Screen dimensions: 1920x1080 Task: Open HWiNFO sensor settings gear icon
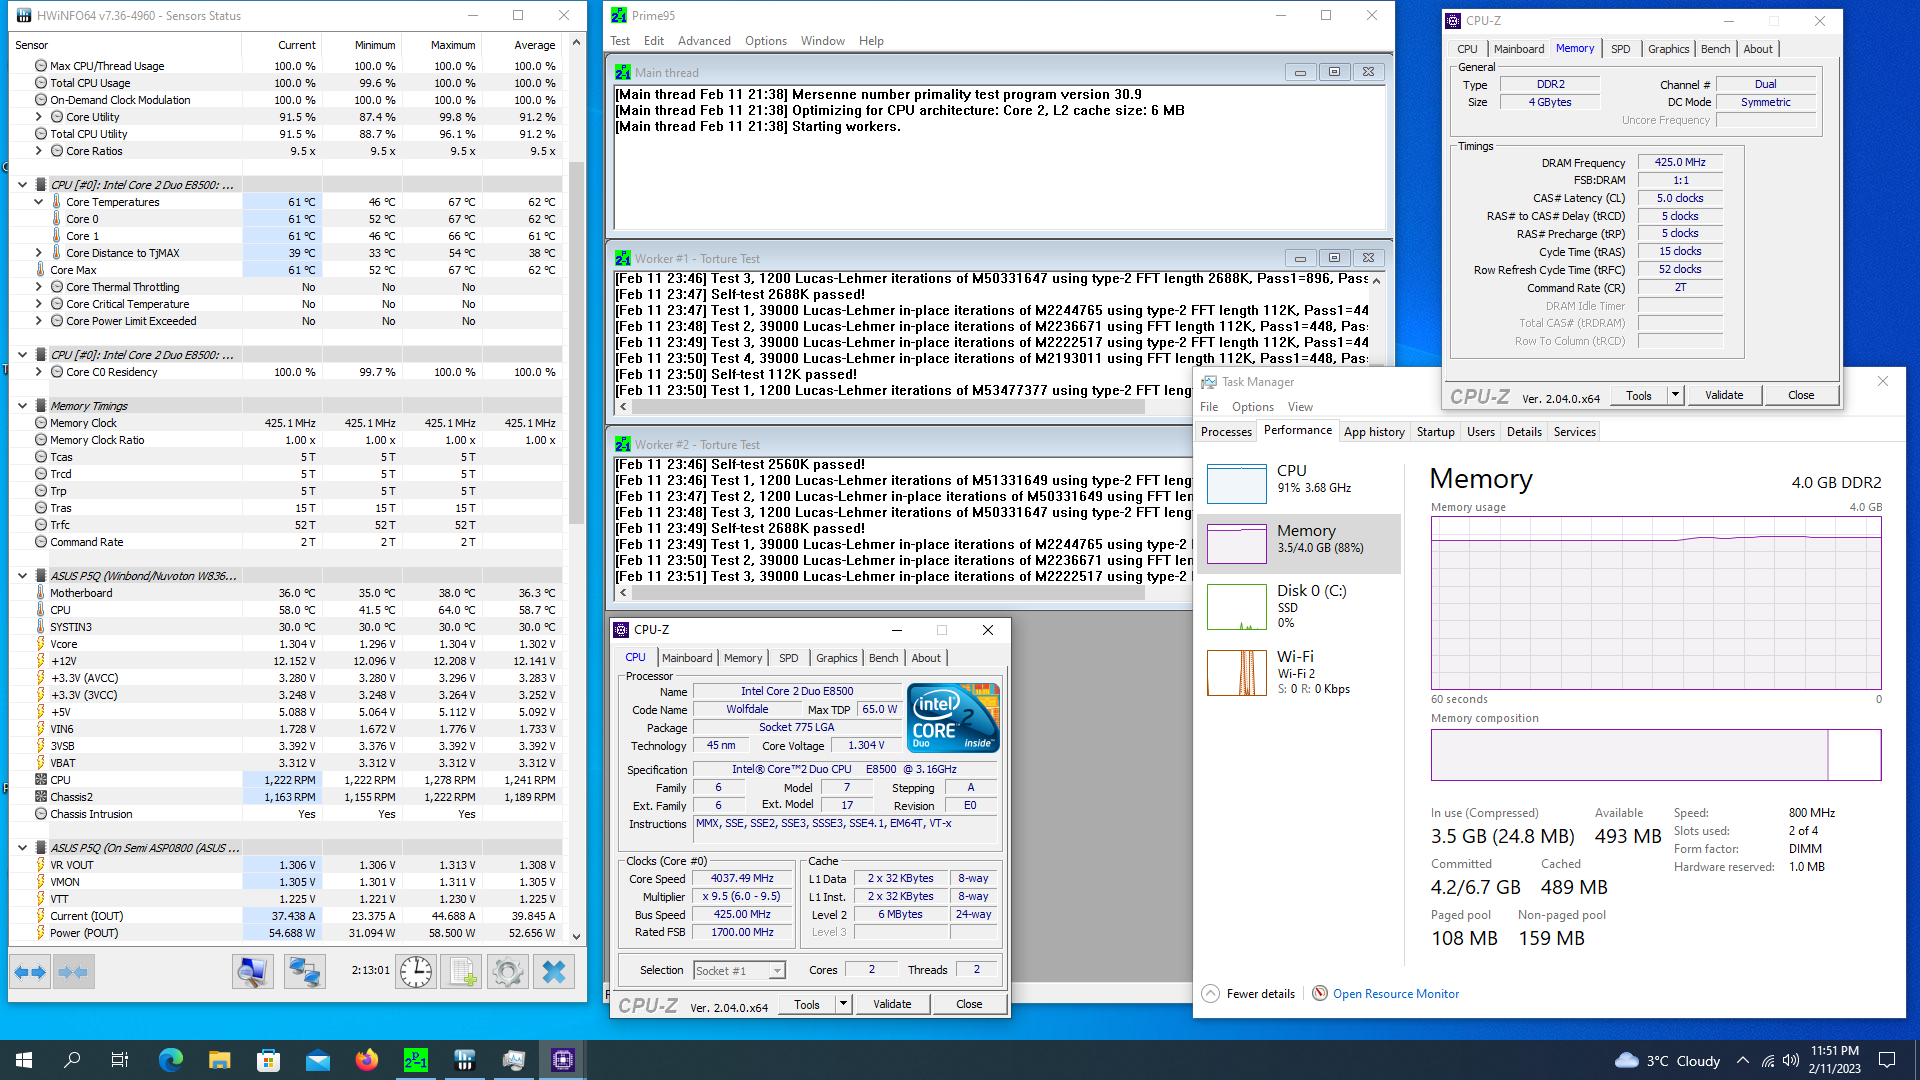508,971
